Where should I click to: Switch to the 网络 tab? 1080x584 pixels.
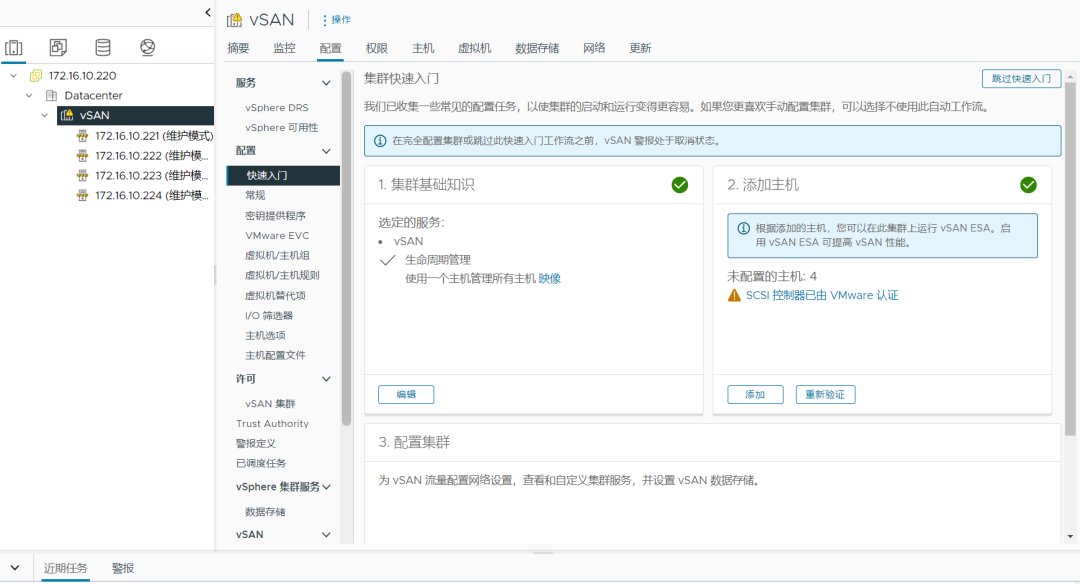(594, 48)
